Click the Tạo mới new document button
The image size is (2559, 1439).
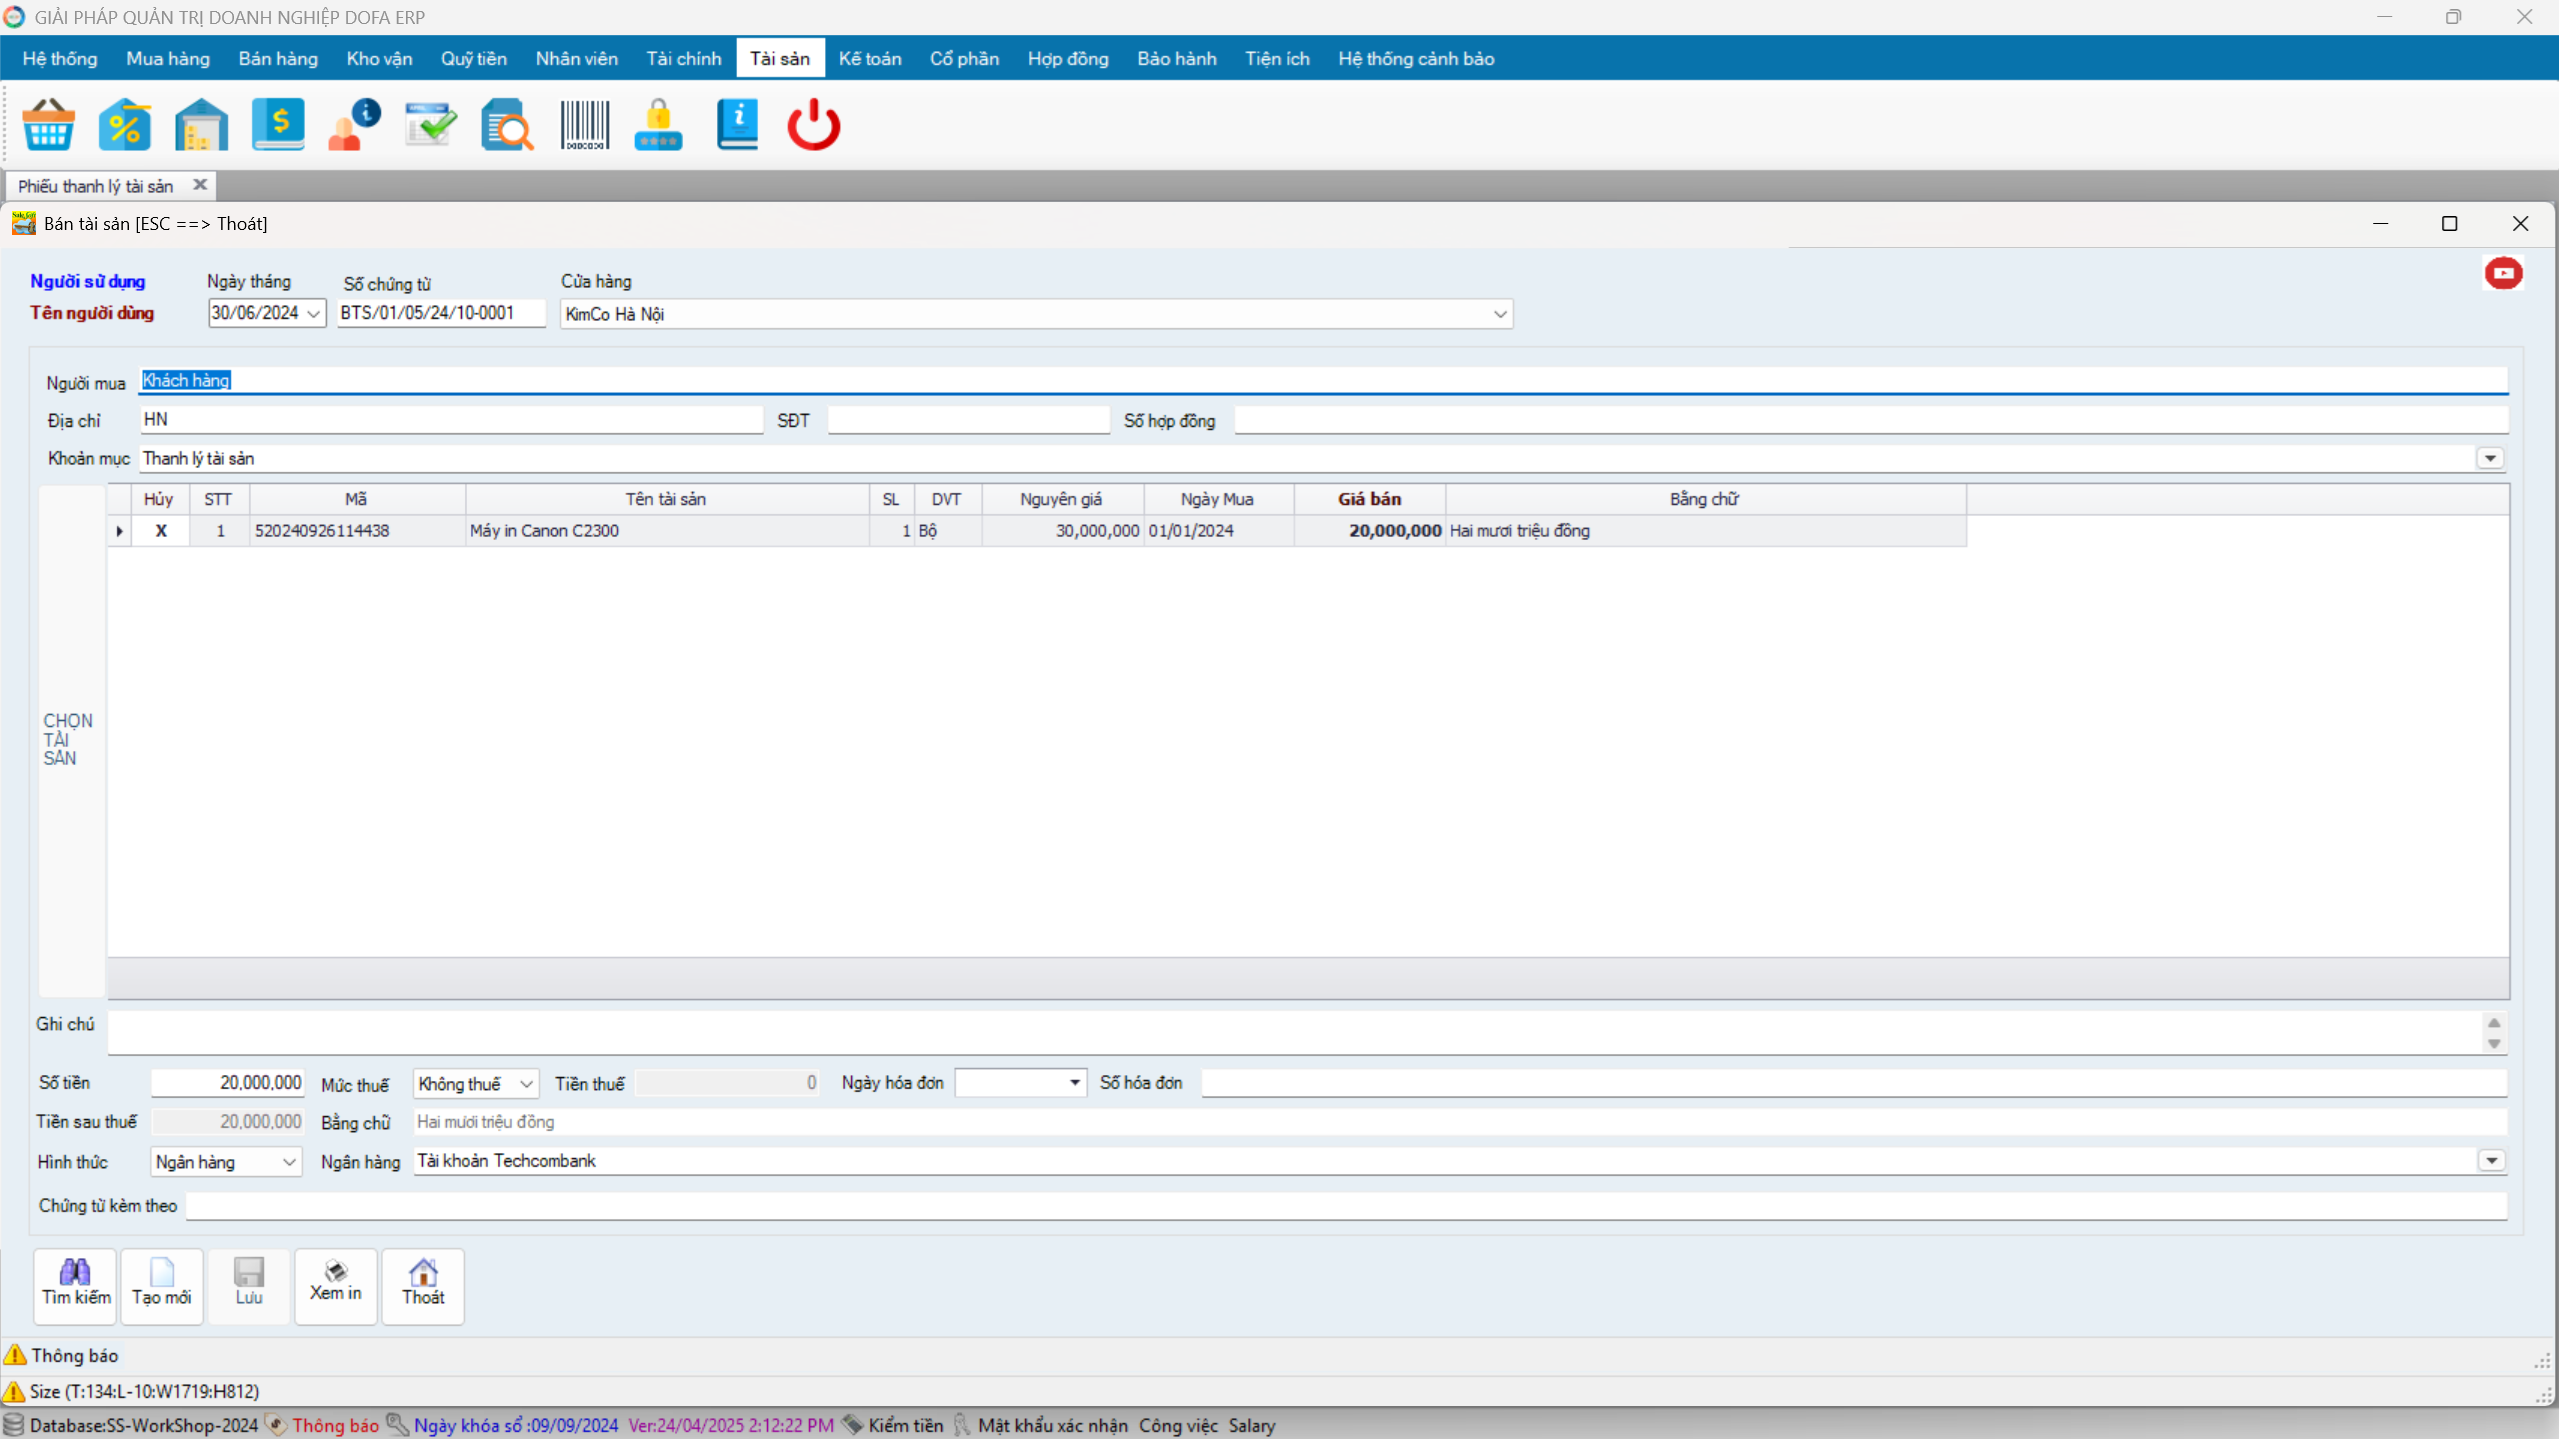click(x=162, y=1285)
